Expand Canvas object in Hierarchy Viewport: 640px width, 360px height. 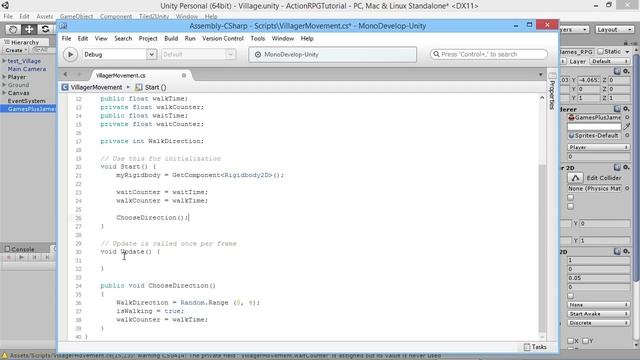(4, 93)
